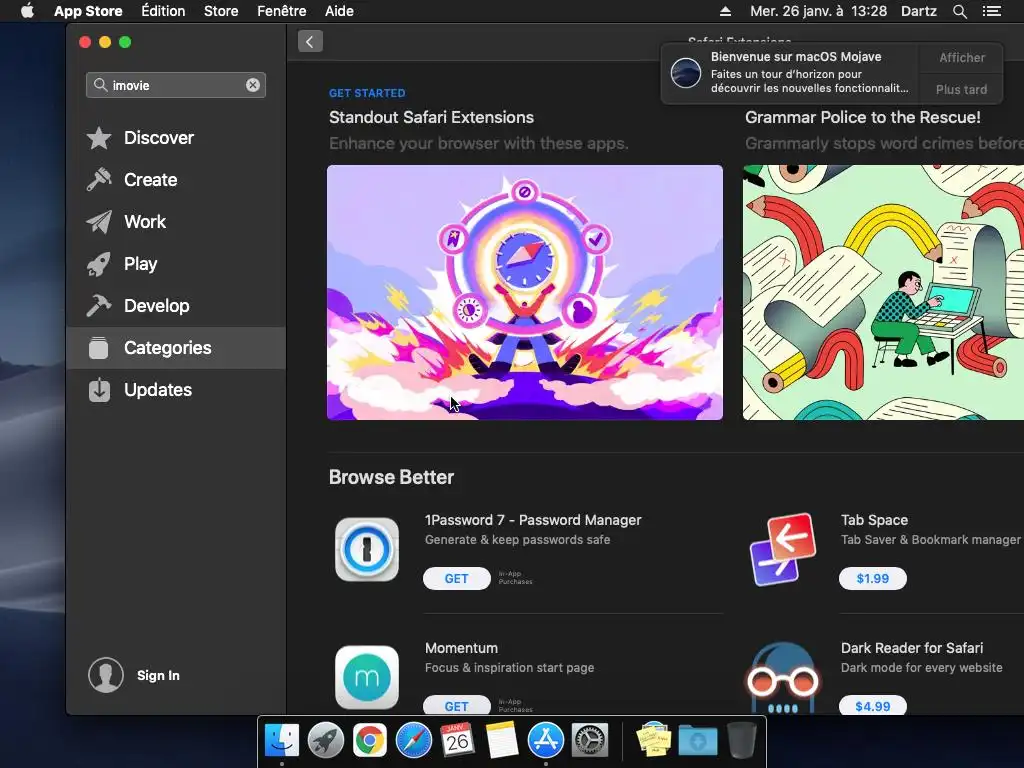Click 'Dark Reader for Safari' title

tap(912, 648)
